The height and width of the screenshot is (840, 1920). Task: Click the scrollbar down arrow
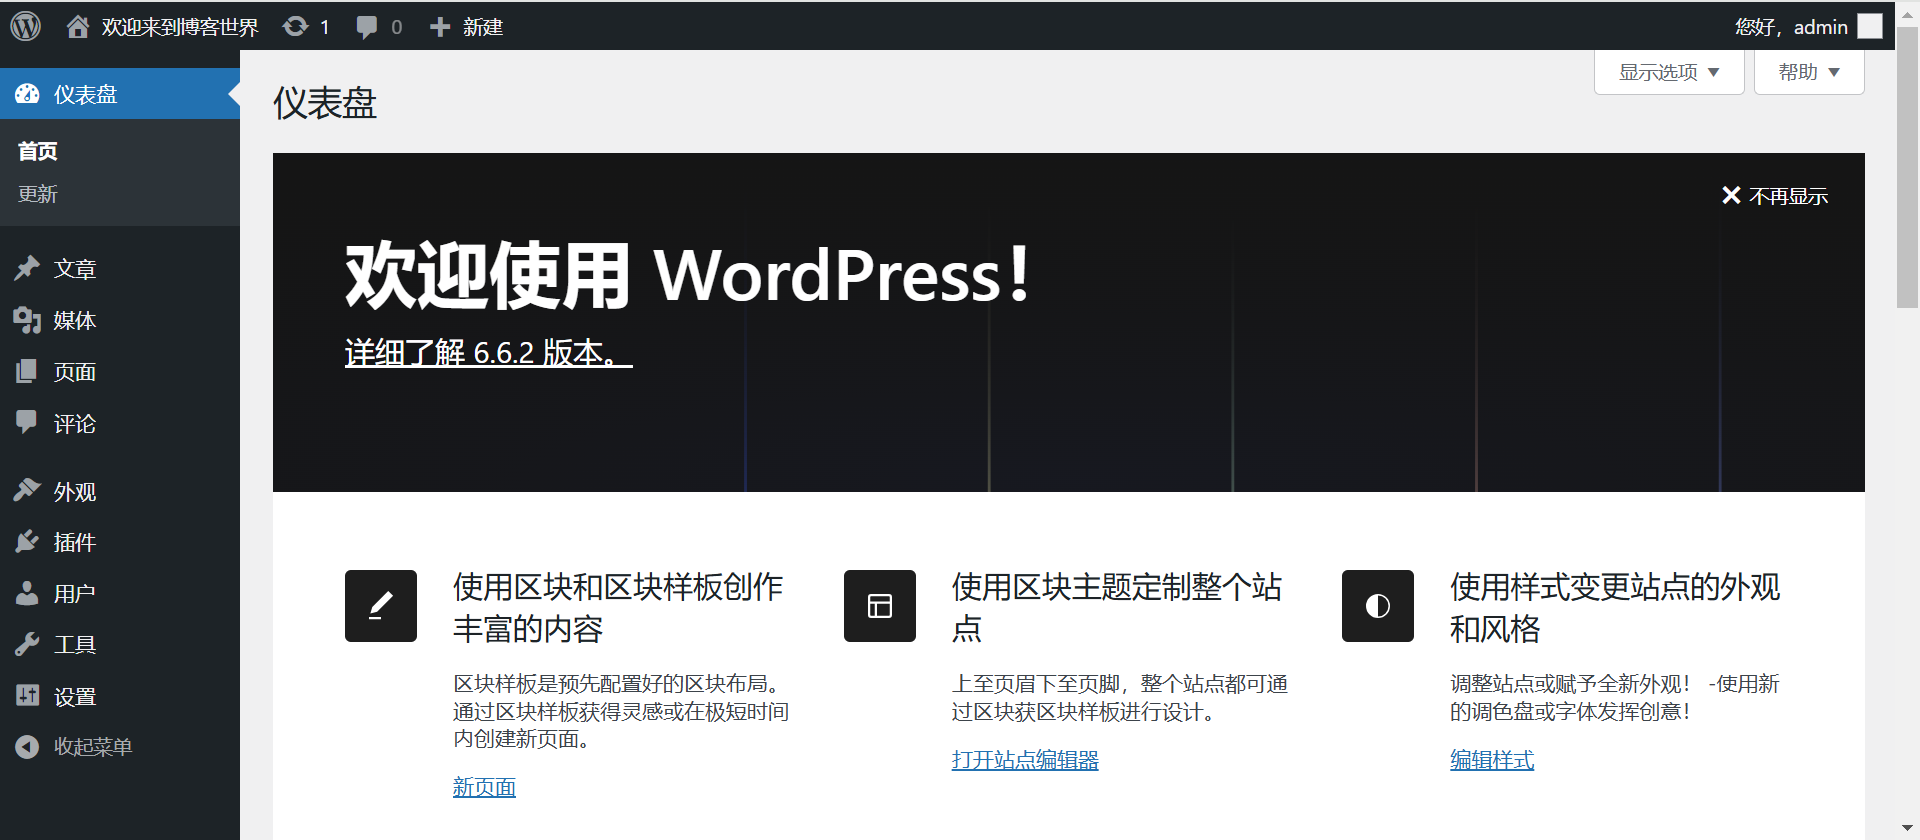1908,829
